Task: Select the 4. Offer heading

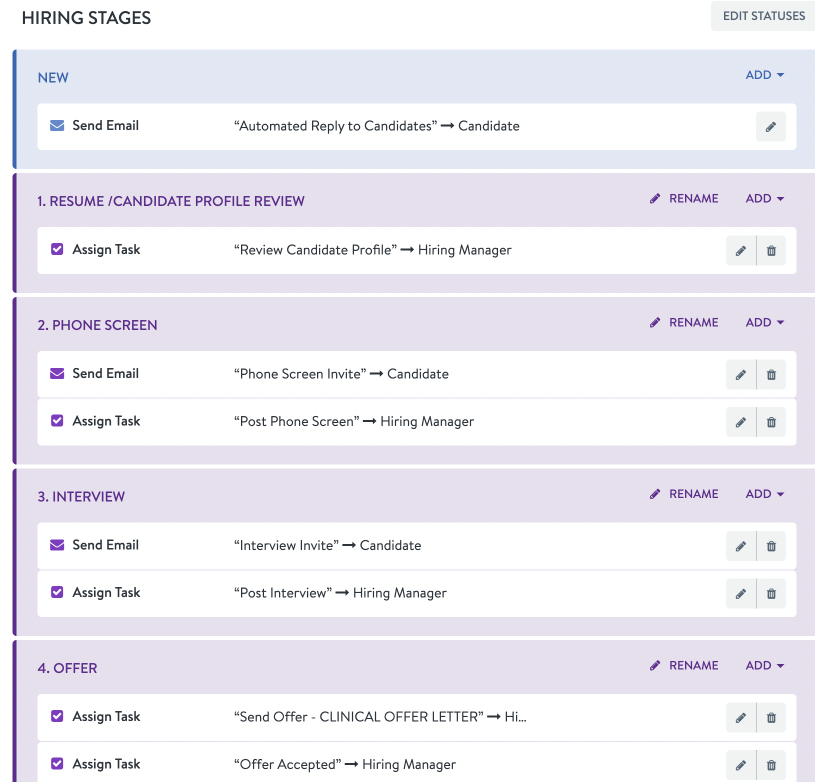Action: 68,668
